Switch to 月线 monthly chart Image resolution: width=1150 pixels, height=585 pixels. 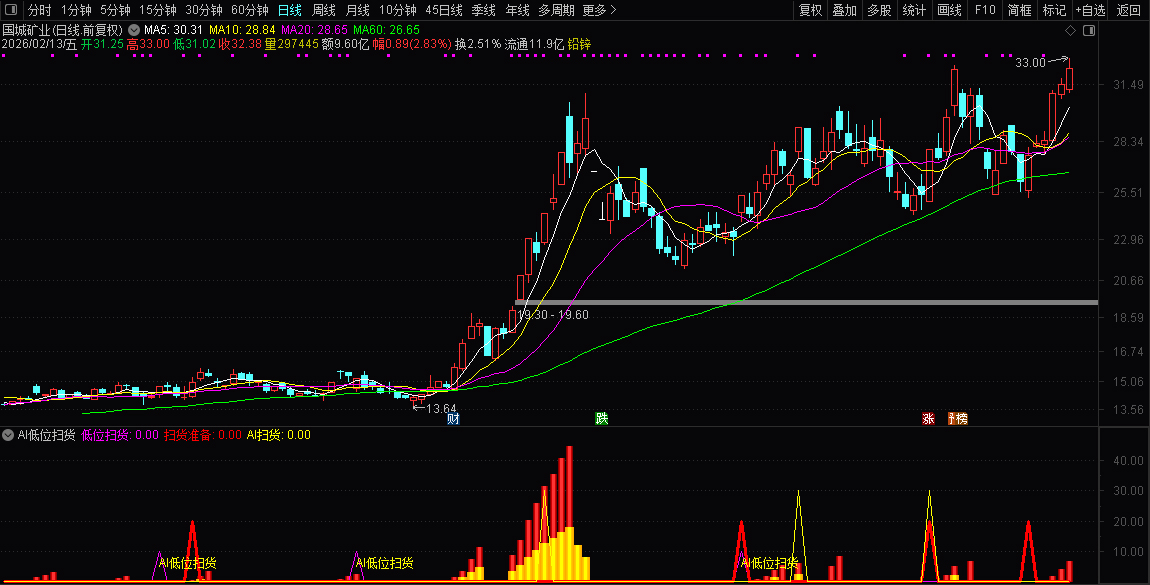point(357,10)
